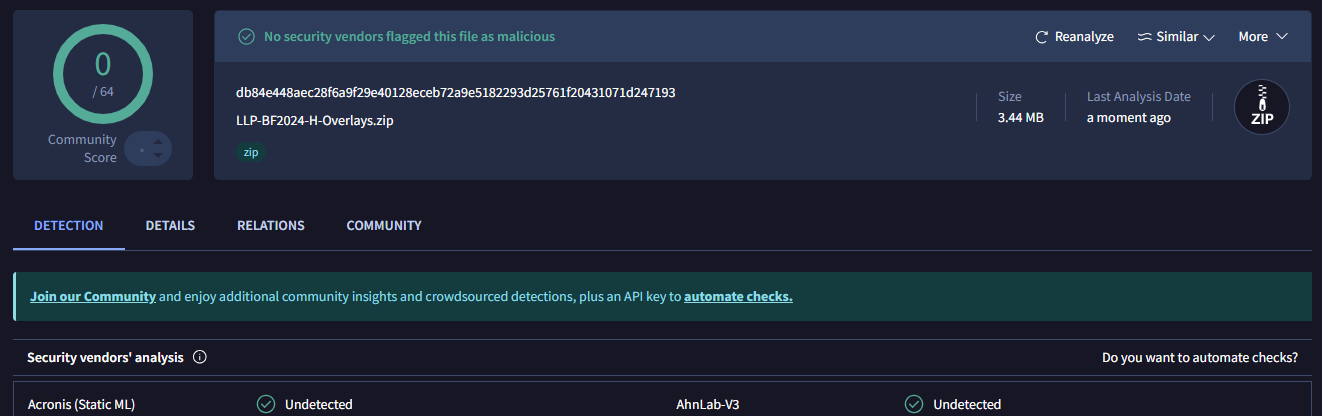Viewport: 1322px width, 416px height.
Task: Upvote the community score with the up arrow
Action: tap(158, 142)
